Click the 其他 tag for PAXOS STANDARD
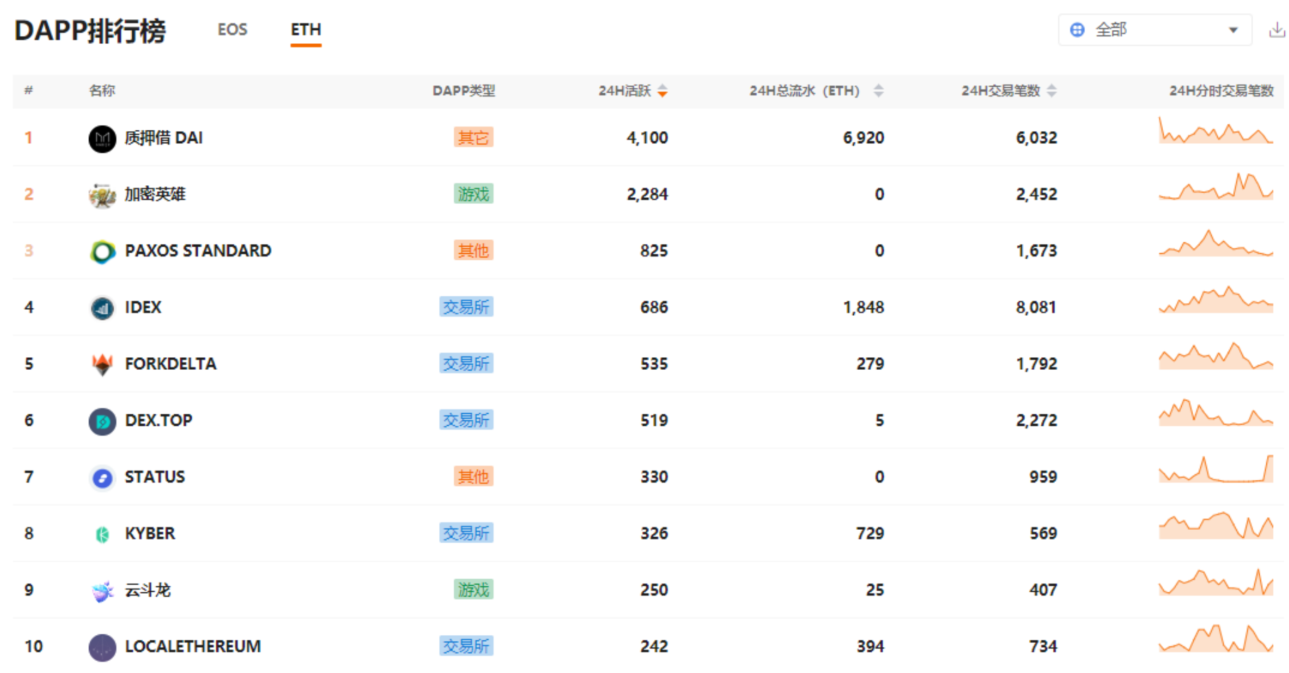 tap(474, 251)
